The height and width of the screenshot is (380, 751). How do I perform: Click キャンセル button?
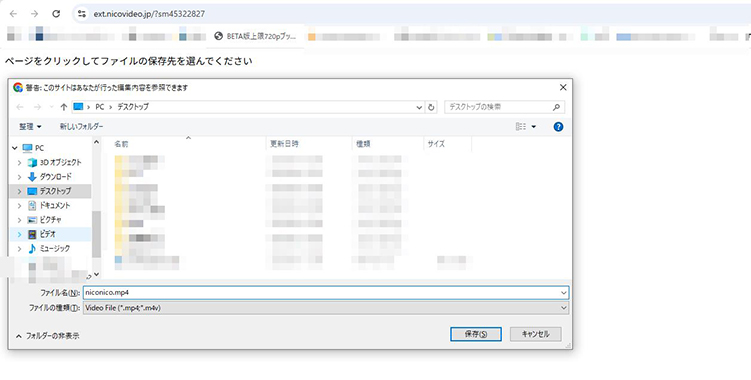pyautogui.click(x=535, y=334)
